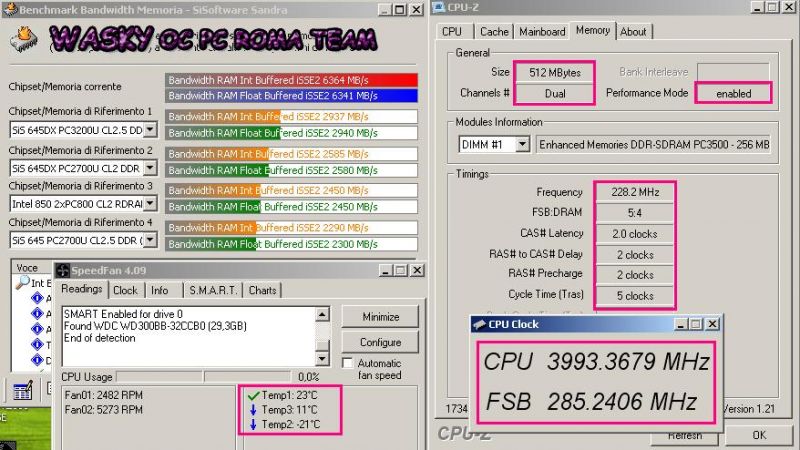Click the 512 MBytes size field
The height and width of the screenshot is (450, 800).
pyautogui.click(x=555, y=72)
